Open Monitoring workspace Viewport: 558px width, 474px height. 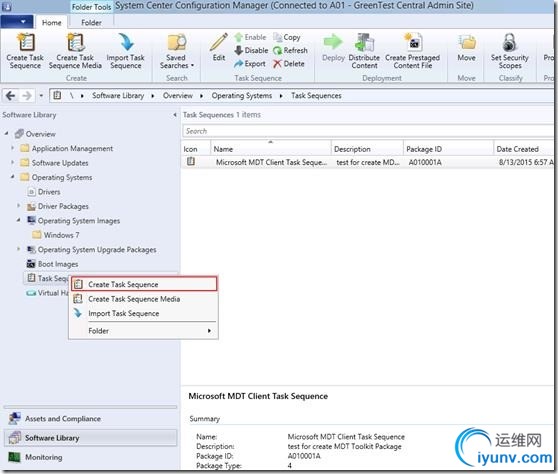point(90,457)
